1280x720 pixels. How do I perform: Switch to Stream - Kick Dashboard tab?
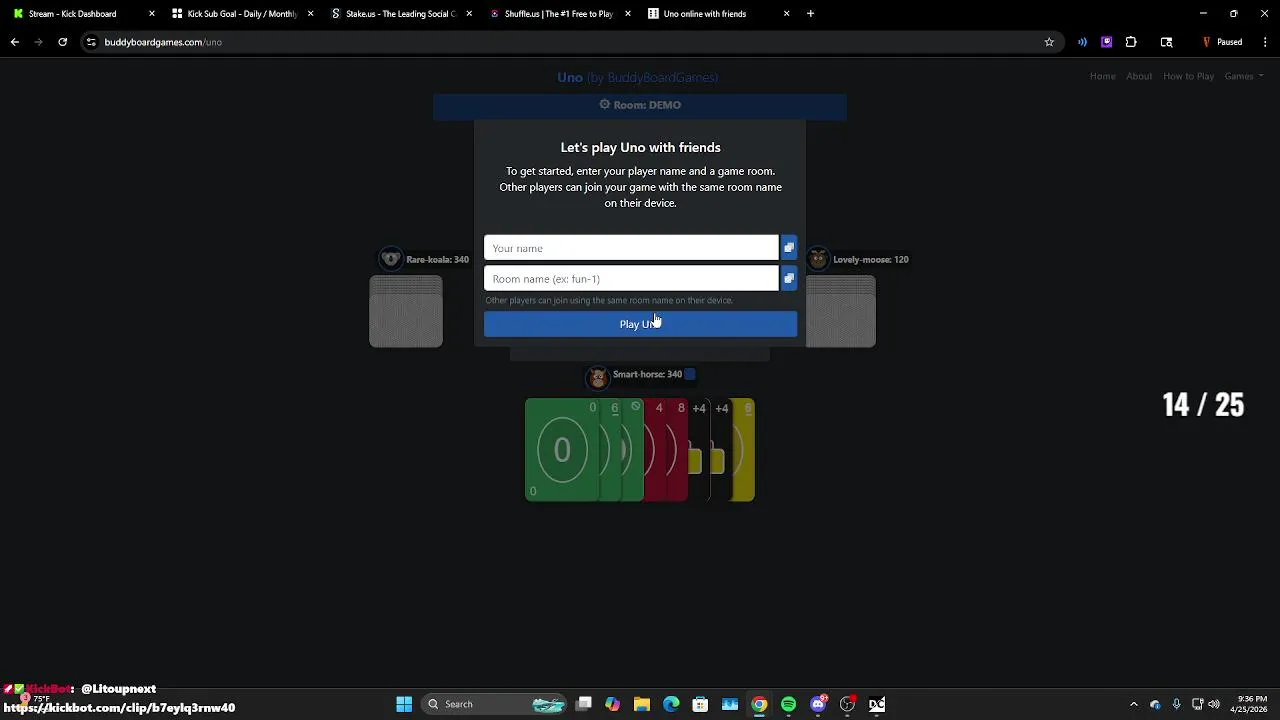click(x=83, y=14)
